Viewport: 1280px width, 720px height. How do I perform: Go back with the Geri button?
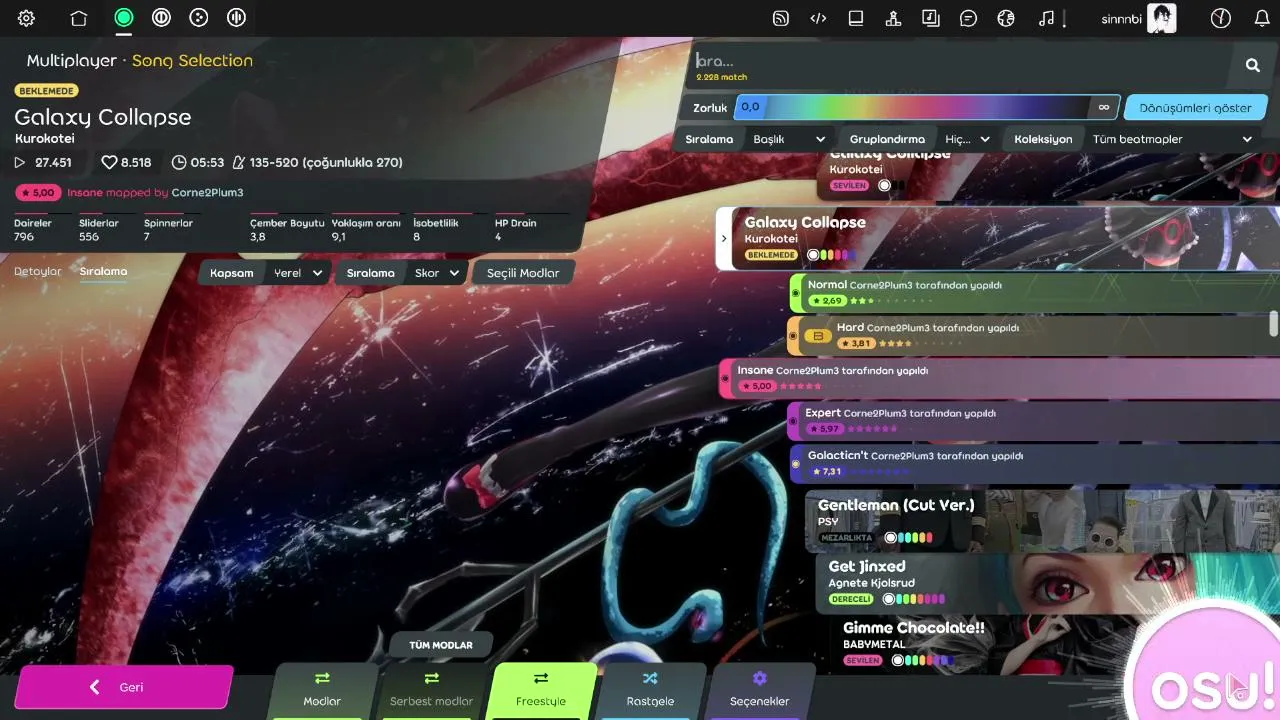(124, 687)
